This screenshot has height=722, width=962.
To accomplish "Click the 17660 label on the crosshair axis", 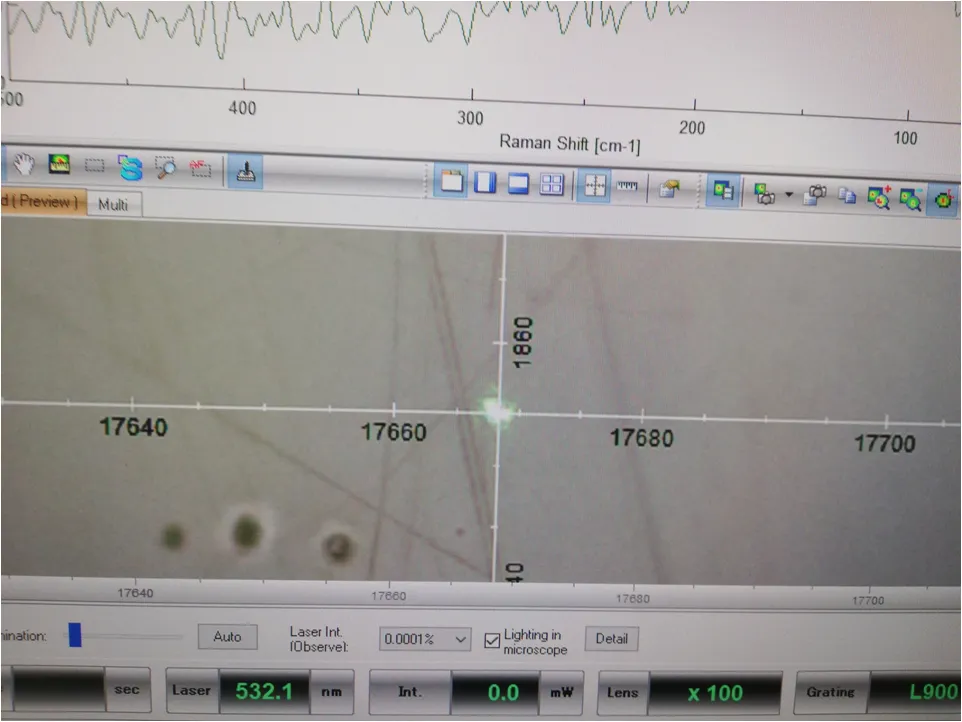I will pos(393,432).
